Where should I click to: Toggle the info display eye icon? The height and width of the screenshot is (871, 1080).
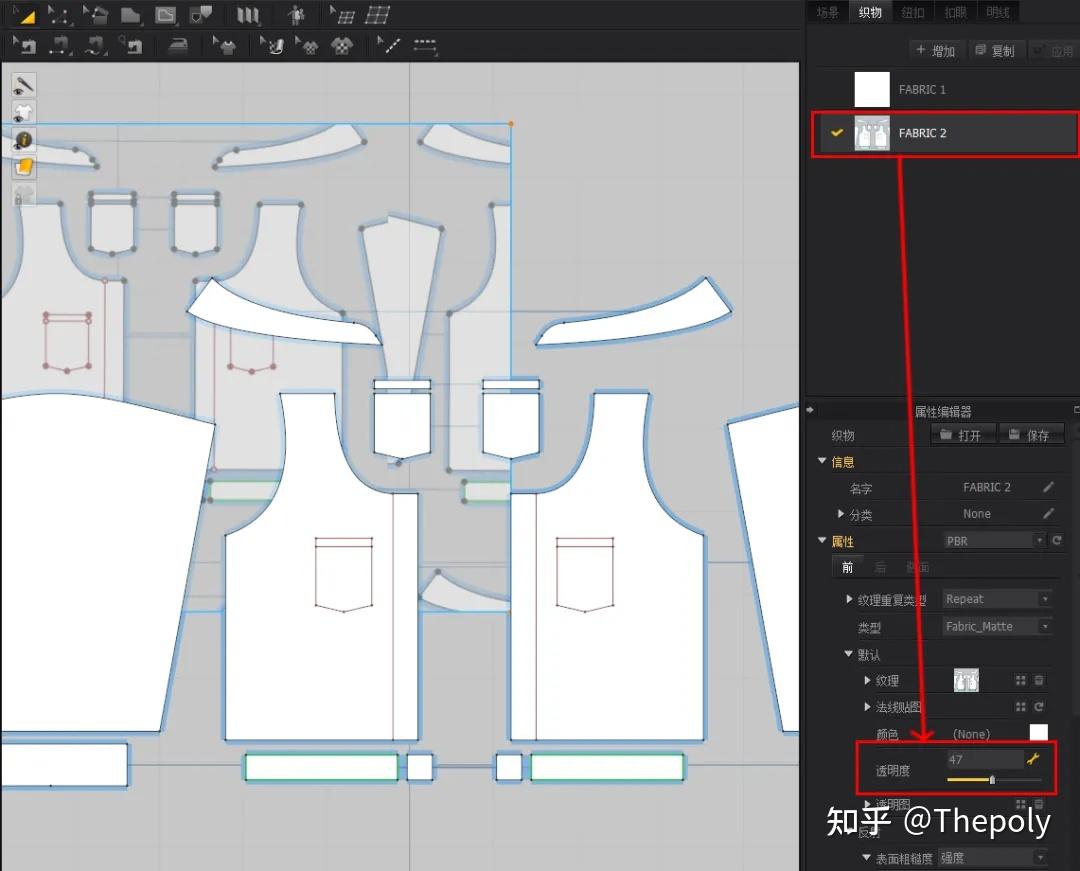[23, 140]
